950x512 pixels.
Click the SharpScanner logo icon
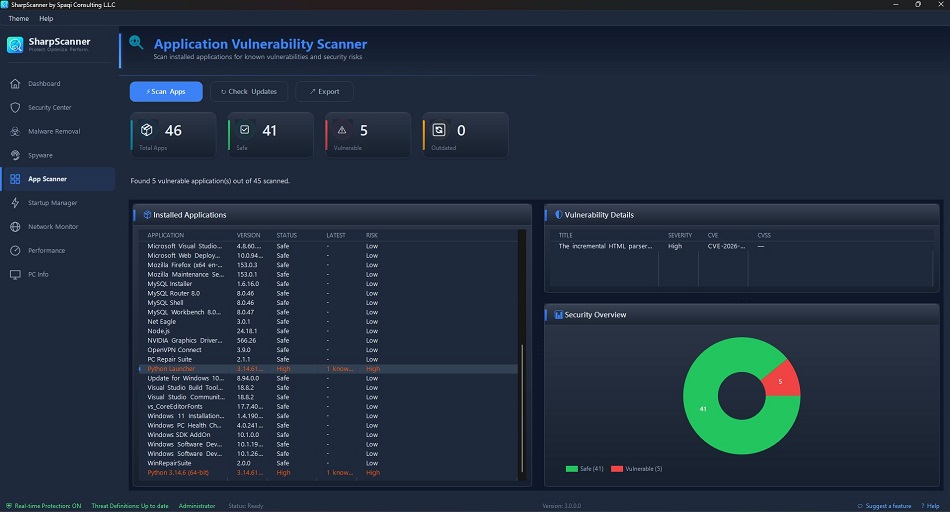15,45
